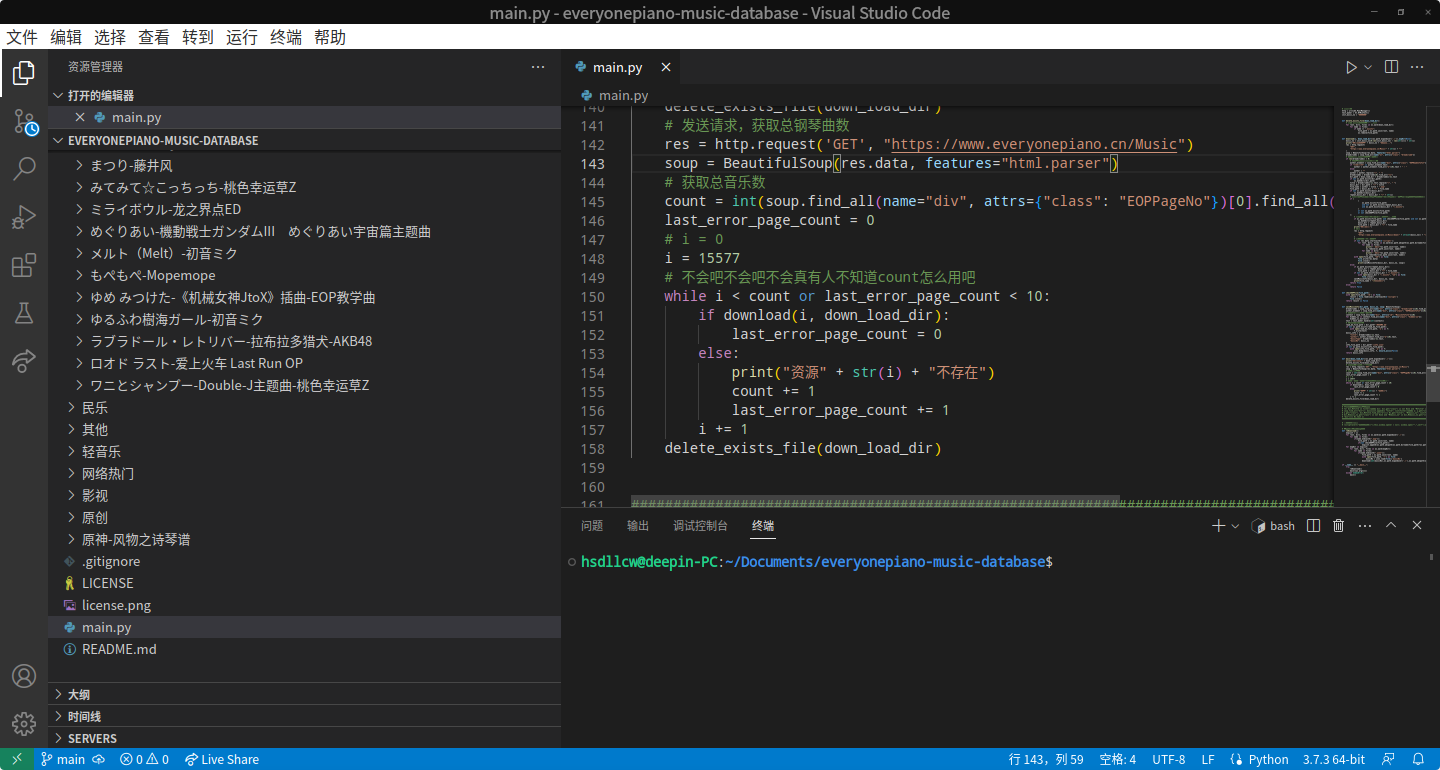Open the 终端 menu
This screenshot has width=1440, height=770.
click(286, 37)
